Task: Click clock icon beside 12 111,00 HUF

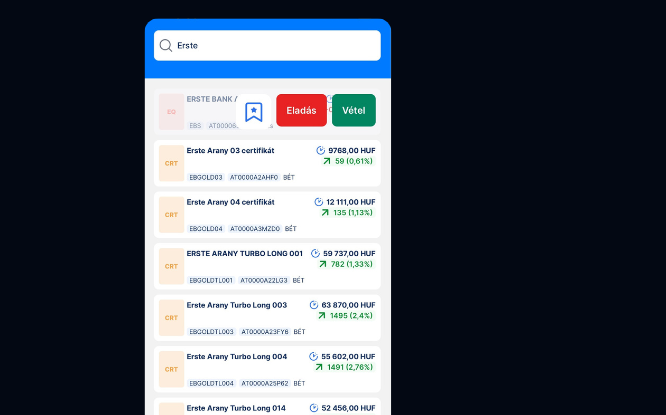Action: tap(318, 202)
